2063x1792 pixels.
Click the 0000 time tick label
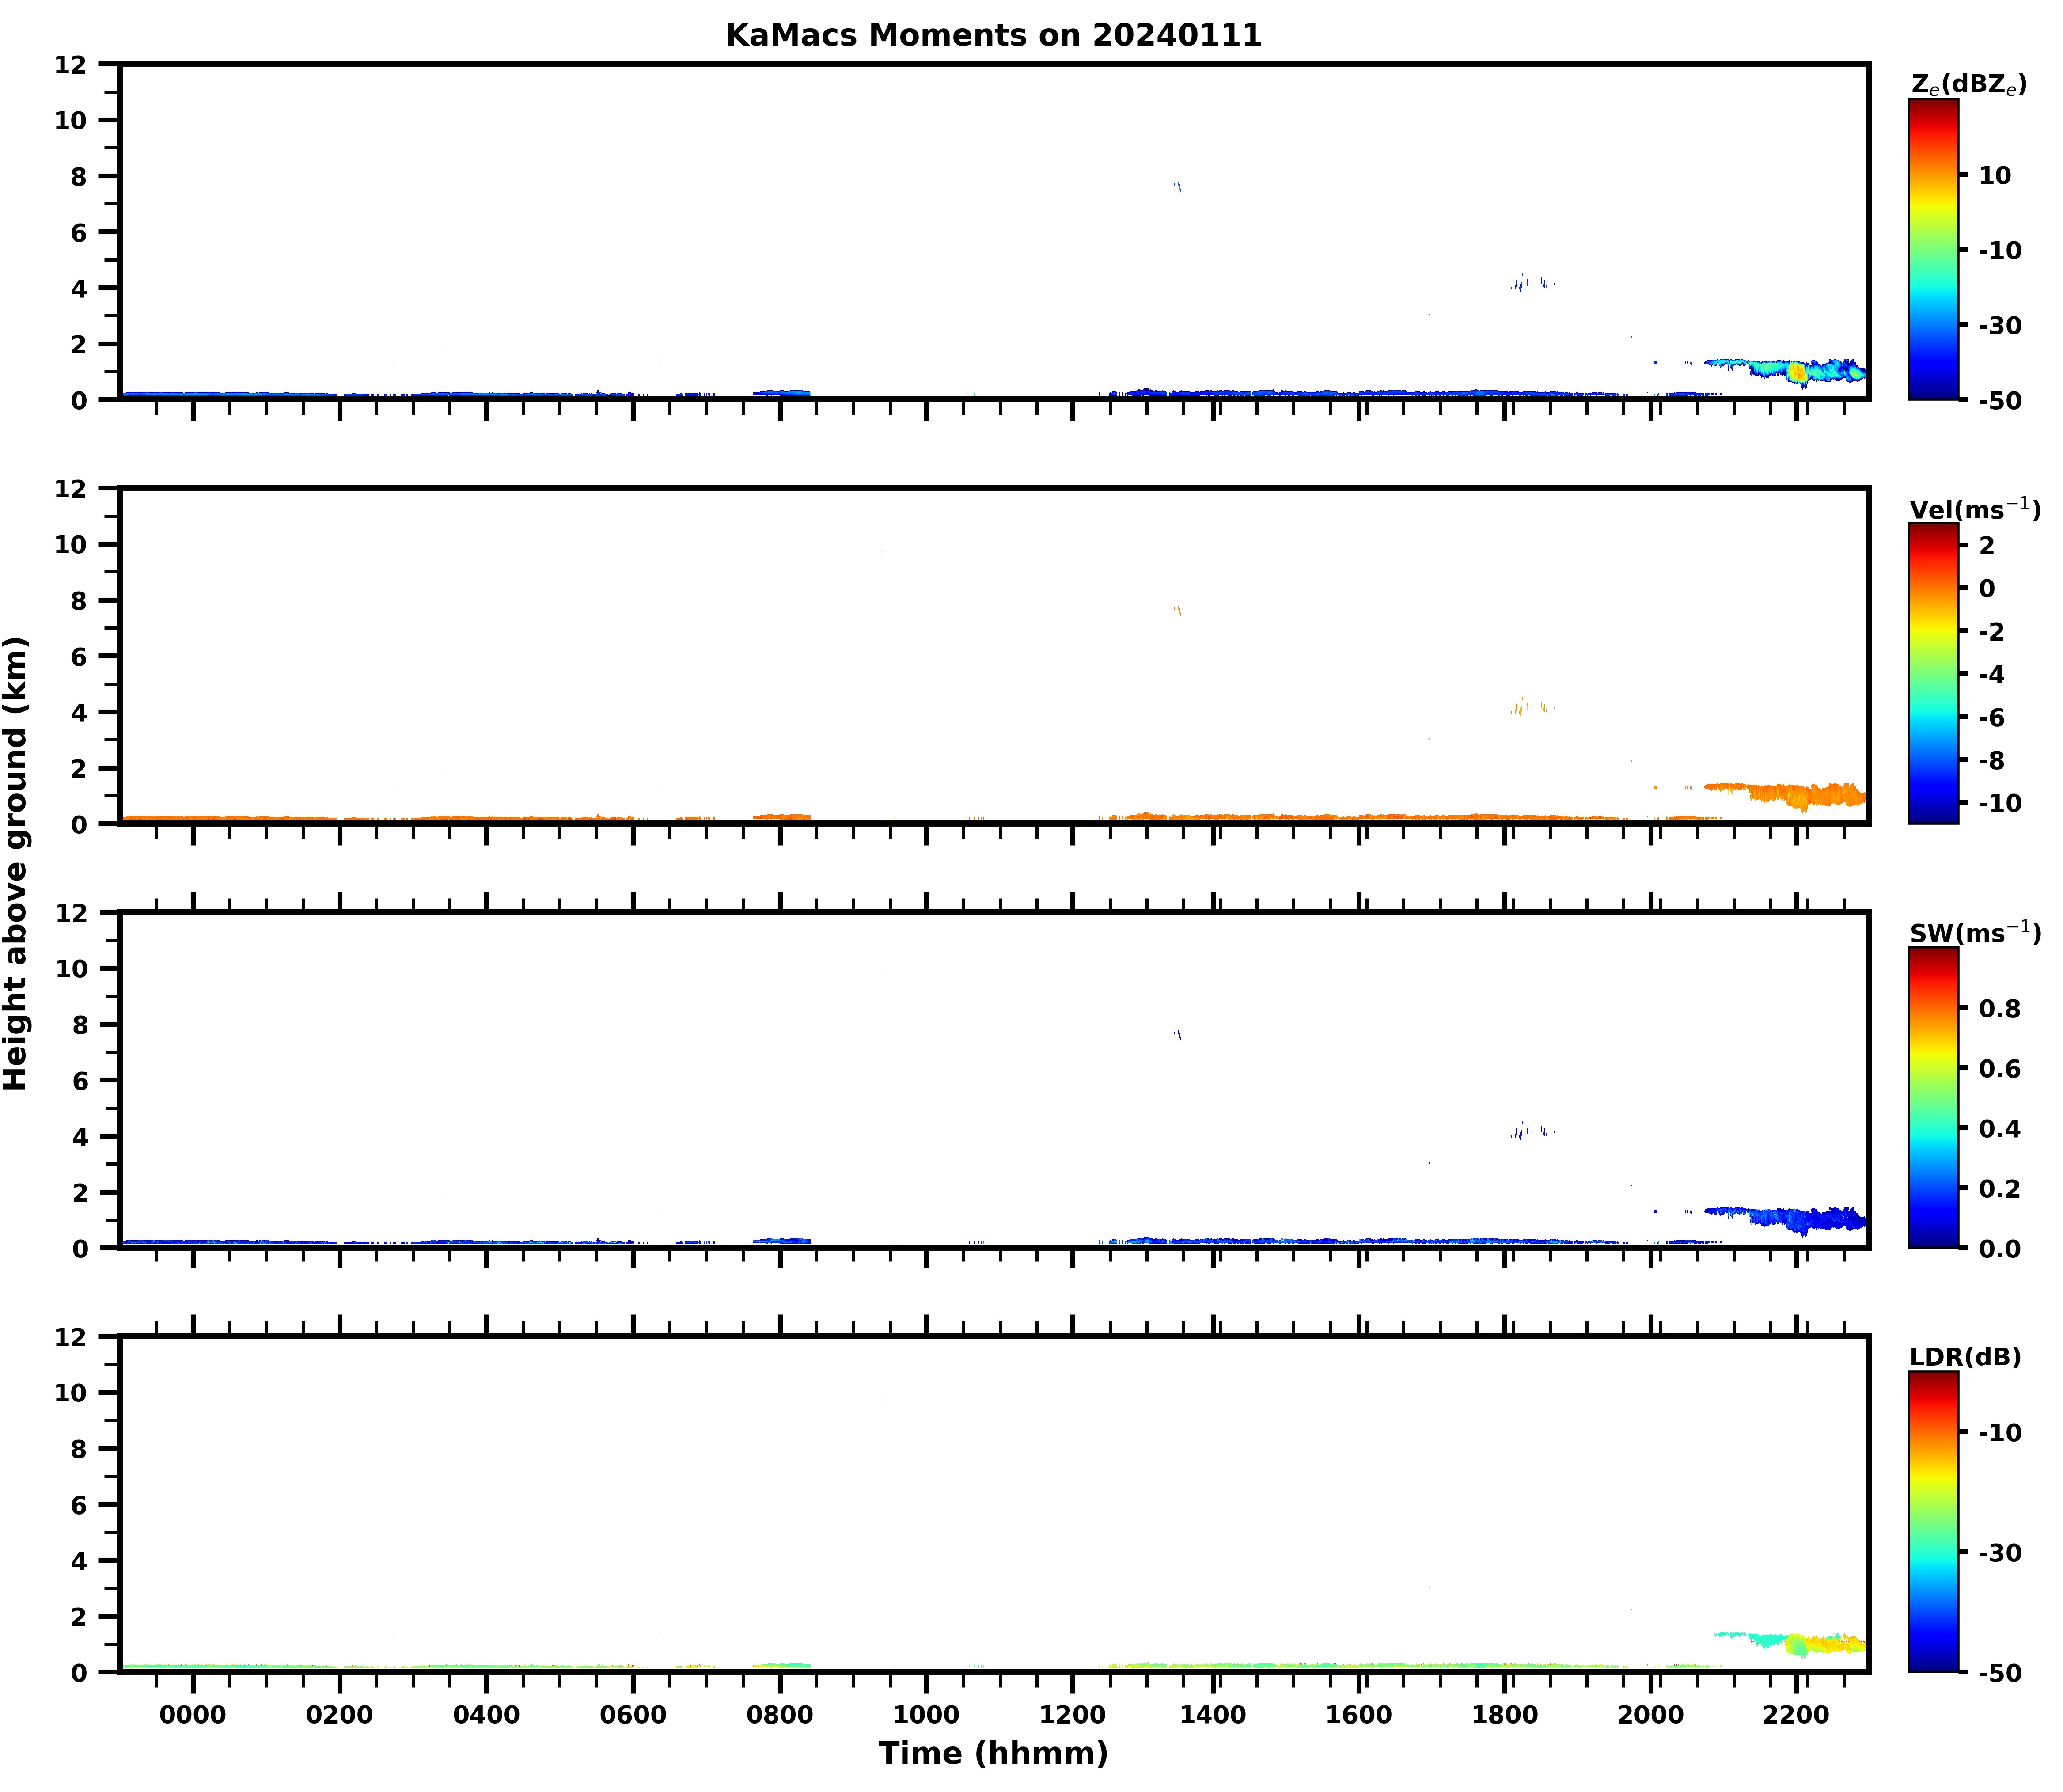tap(193, 1715)
